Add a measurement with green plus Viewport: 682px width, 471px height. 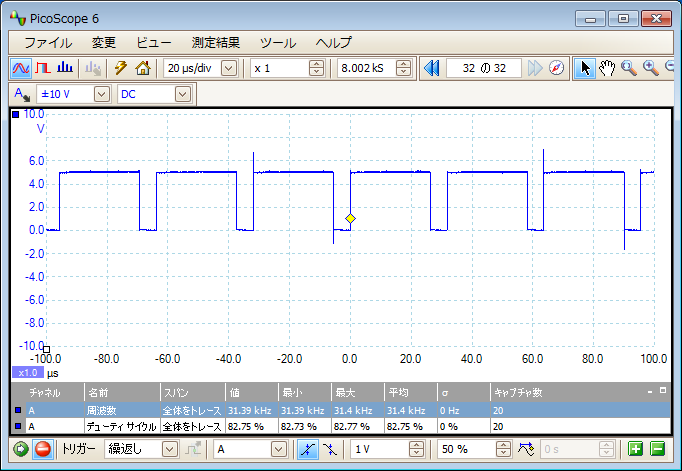pos(635,449)
